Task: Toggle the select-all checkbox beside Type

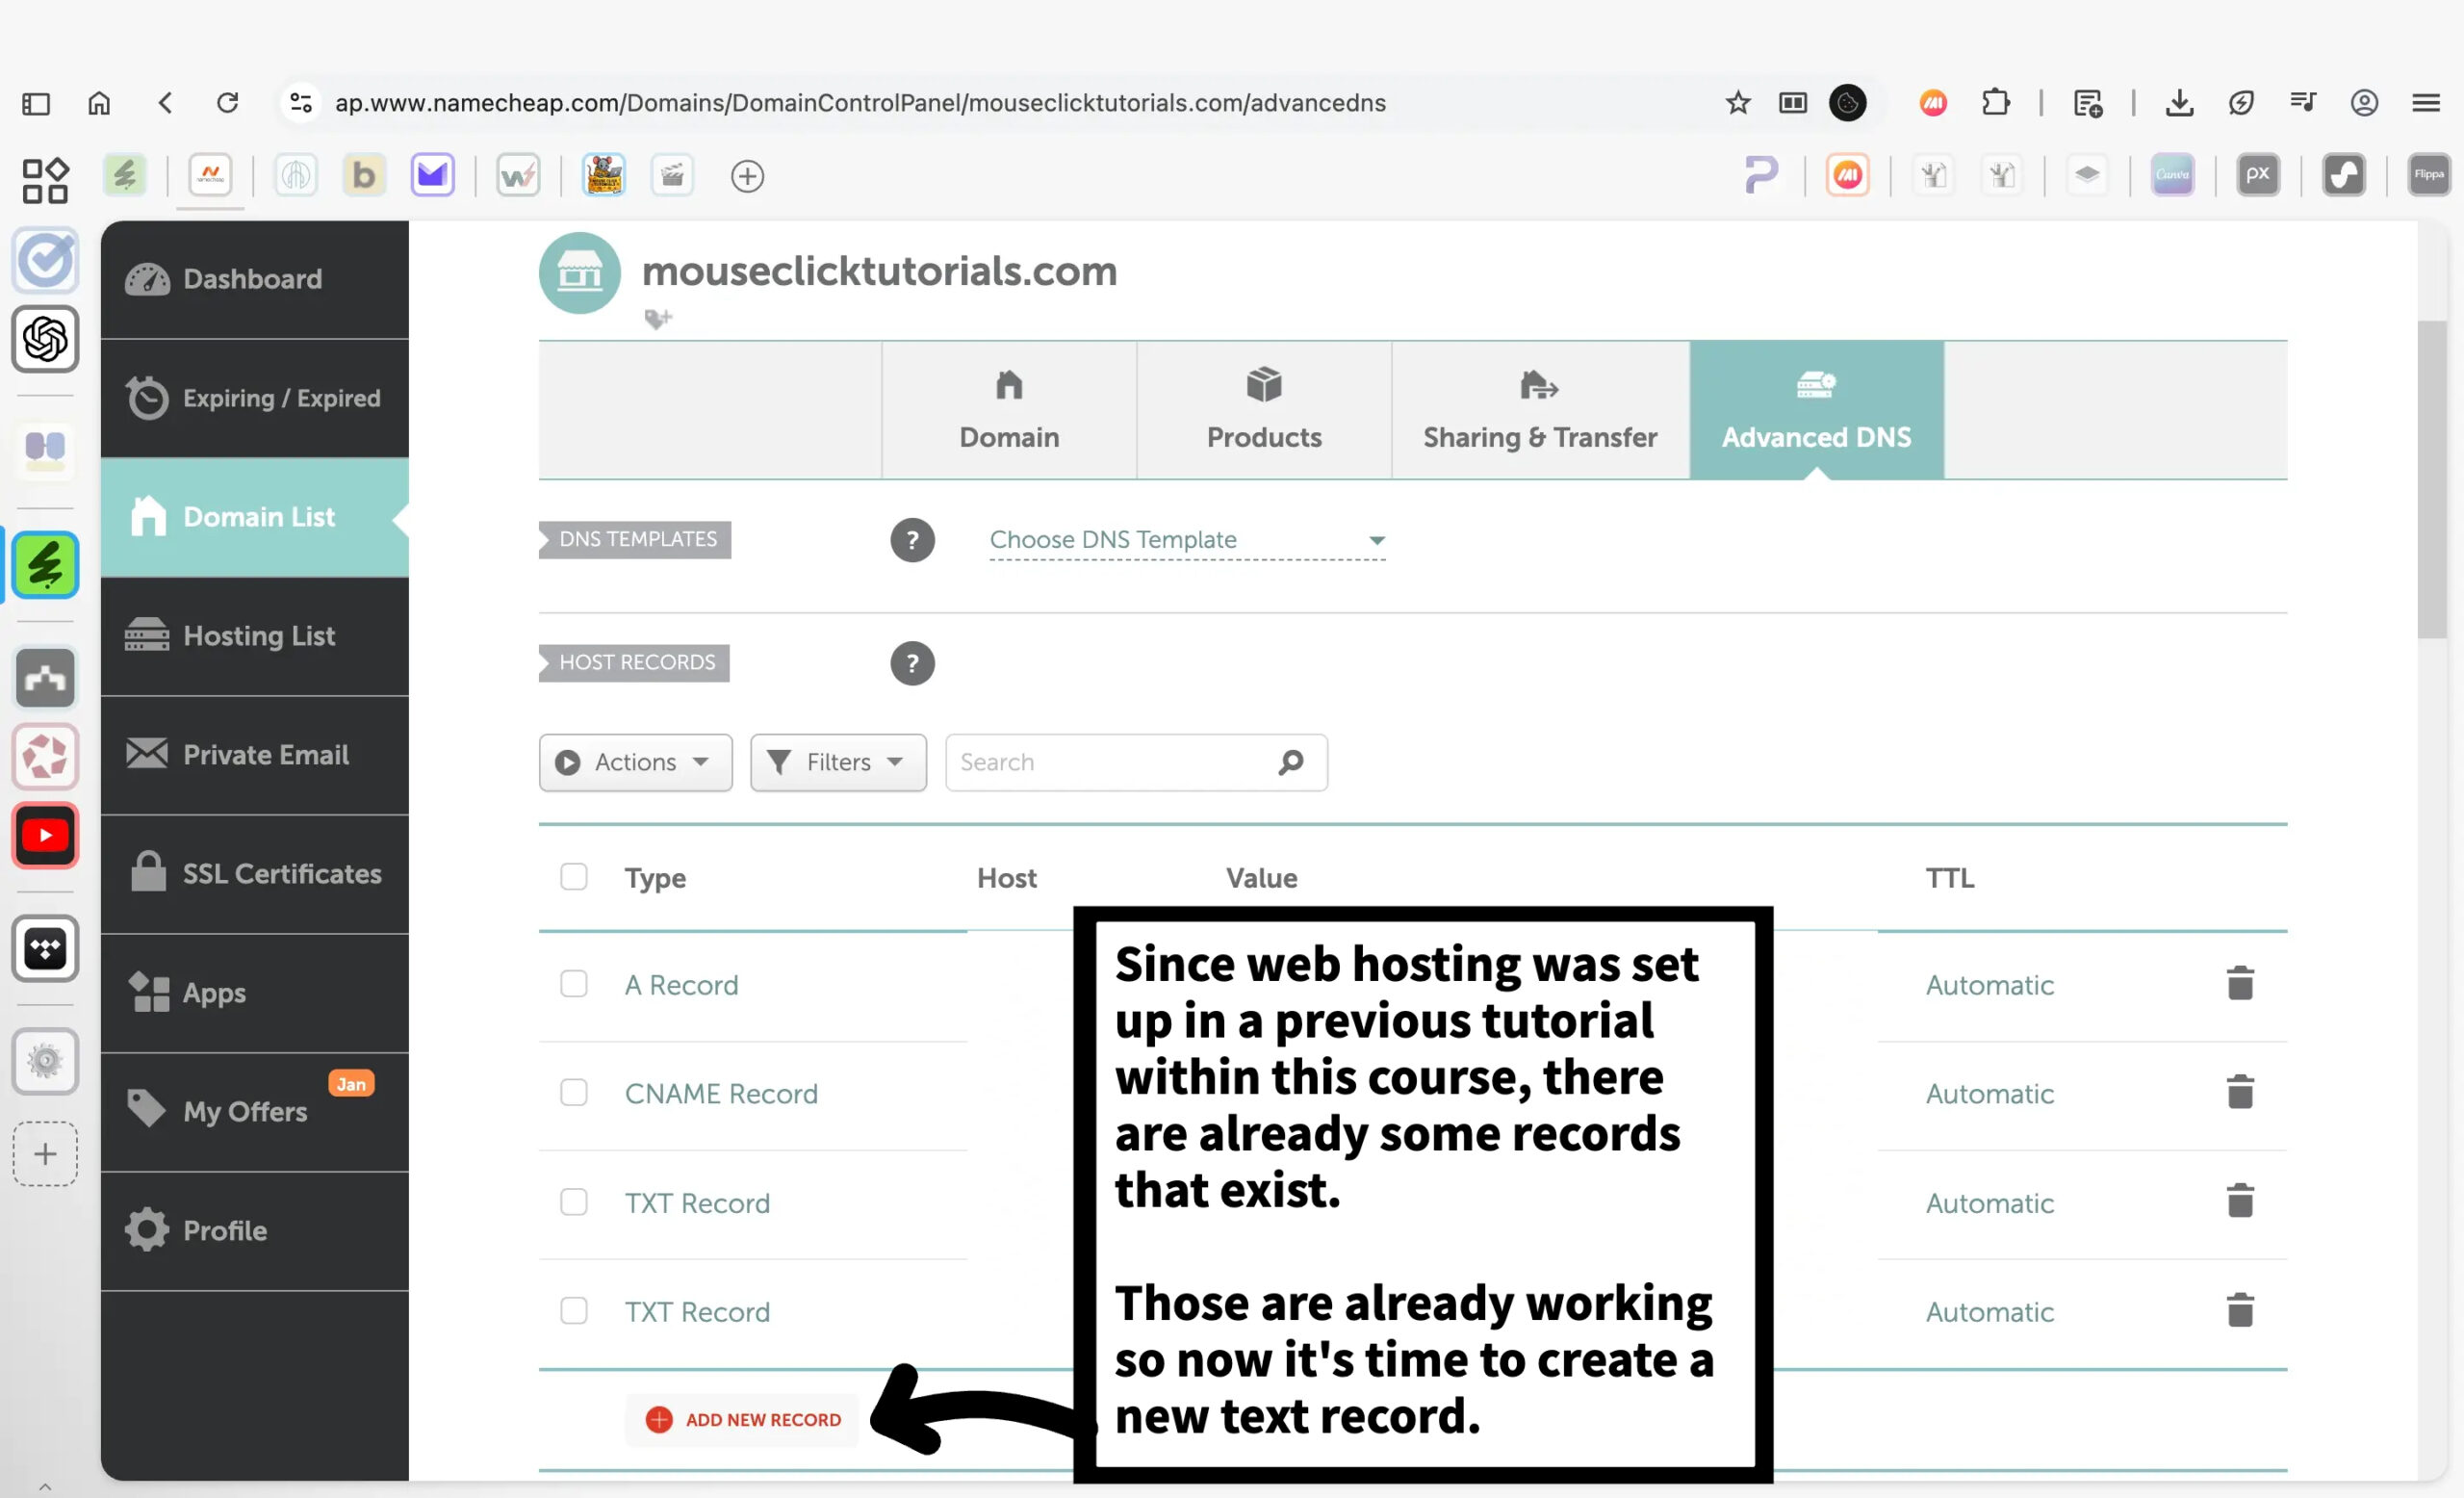Action: pos(573,877)
